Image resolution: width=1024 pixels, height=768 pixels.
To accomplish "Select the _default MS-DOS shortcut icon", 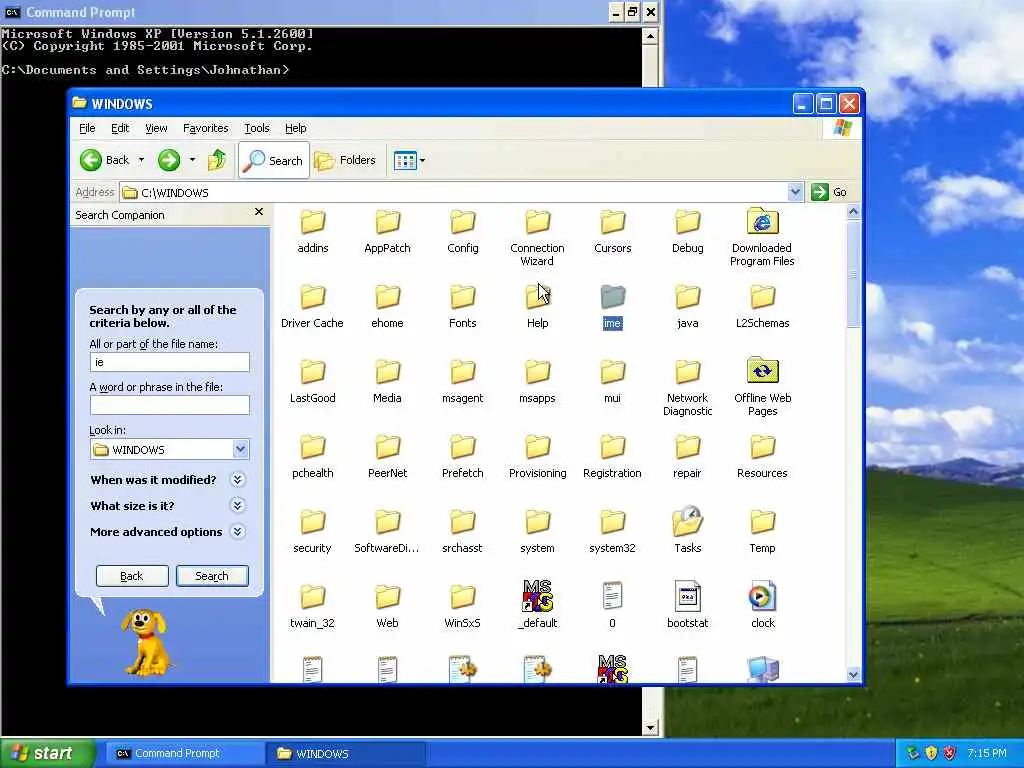I will [537, 596].
